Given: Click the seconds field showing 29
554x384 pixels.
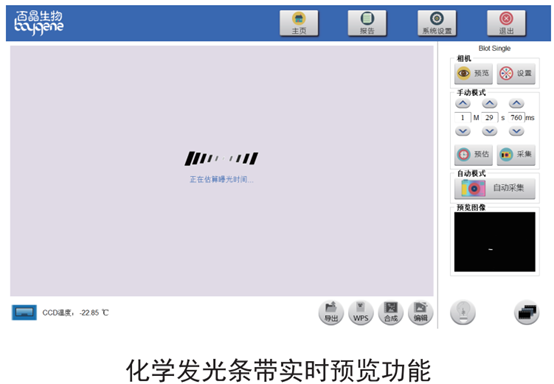Looking at the screenshot, I should 489,118.
